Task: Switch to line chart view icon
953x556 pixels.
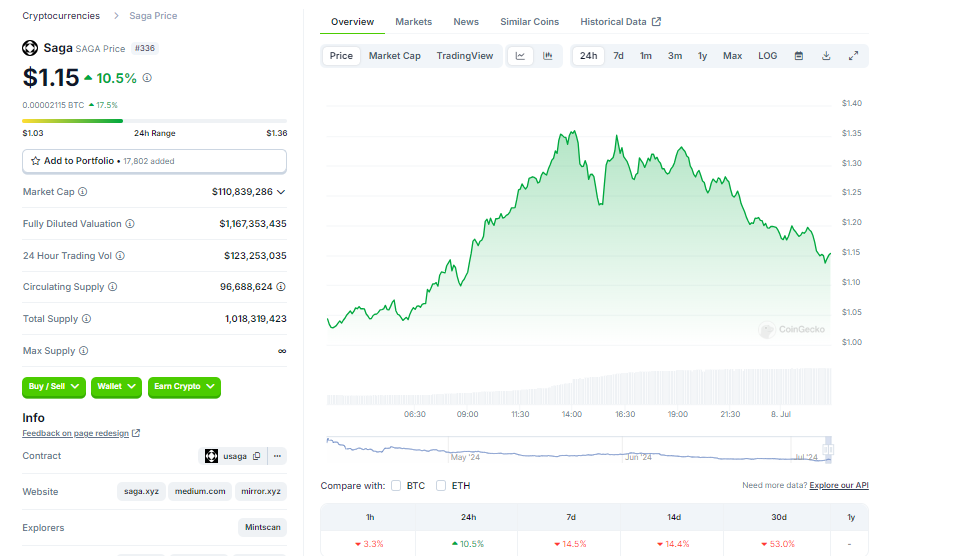Action: click(x=520, y=56)
